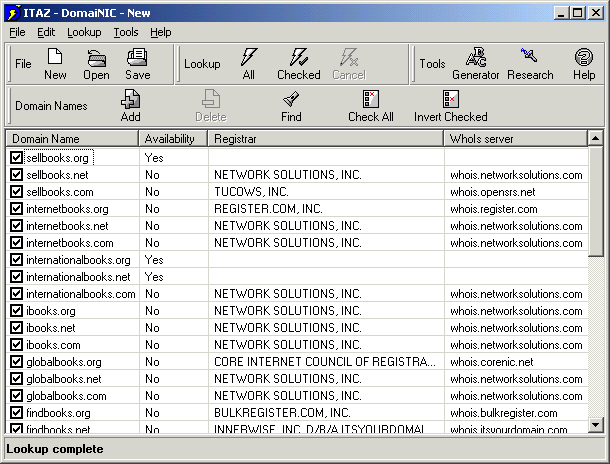This screenshot has height=464, width=610.
Task: Toggle the internationalbooks.com checkbox
Action: click(x=16, y=294)
